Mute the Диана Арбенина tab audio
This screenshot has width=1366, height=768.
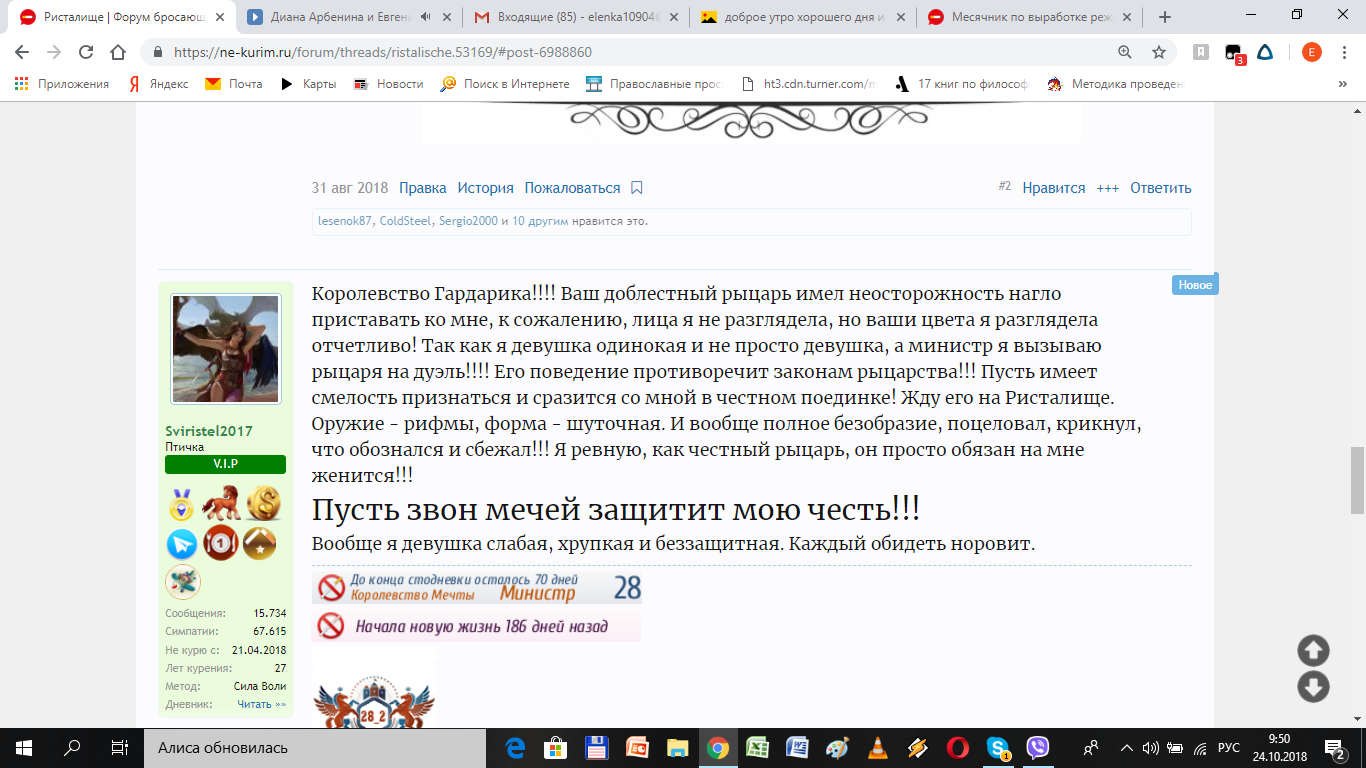[426, 17]
